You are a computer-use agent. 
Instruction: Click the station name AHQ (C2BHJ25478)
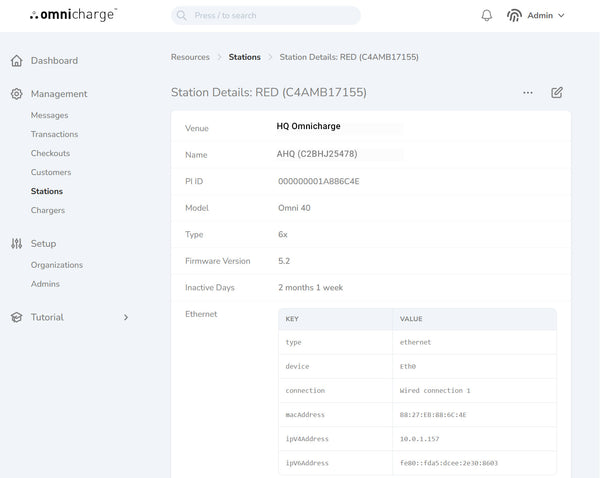317,154
